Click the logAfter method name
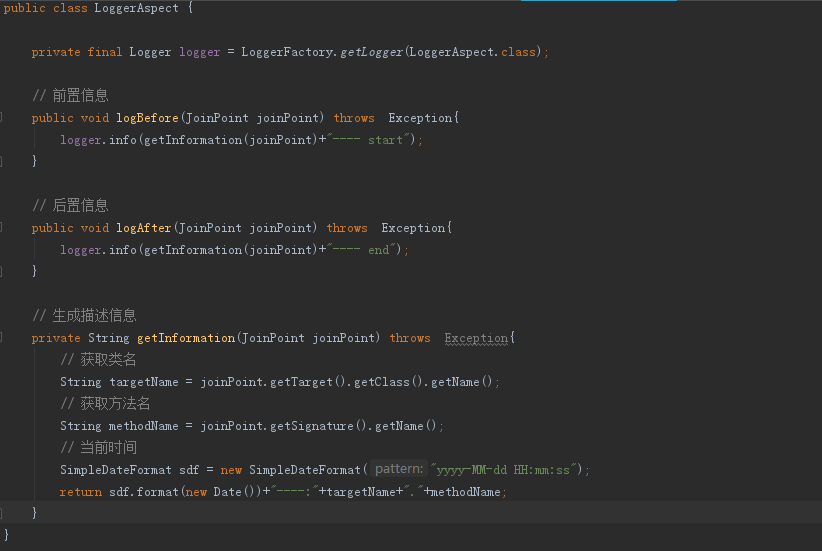 144,228
